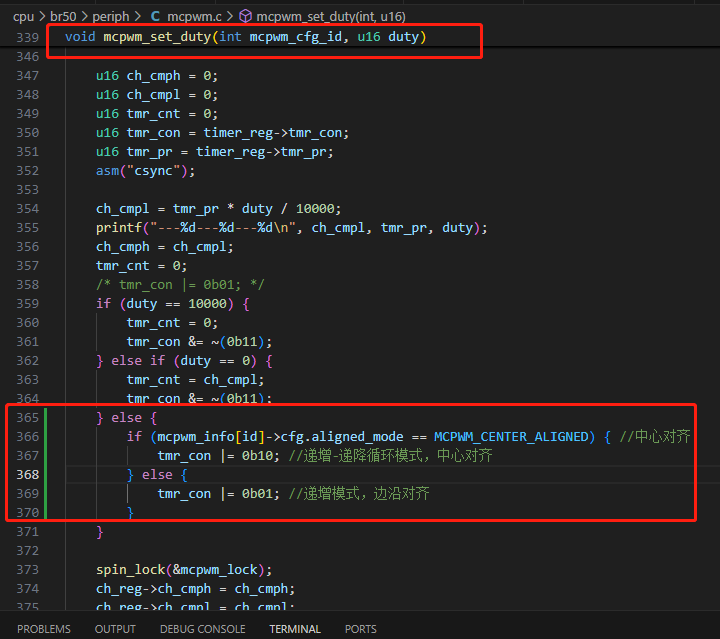Click 'if (duty == 10000)' condition
720x639 pixels.
tap(165, 304)
